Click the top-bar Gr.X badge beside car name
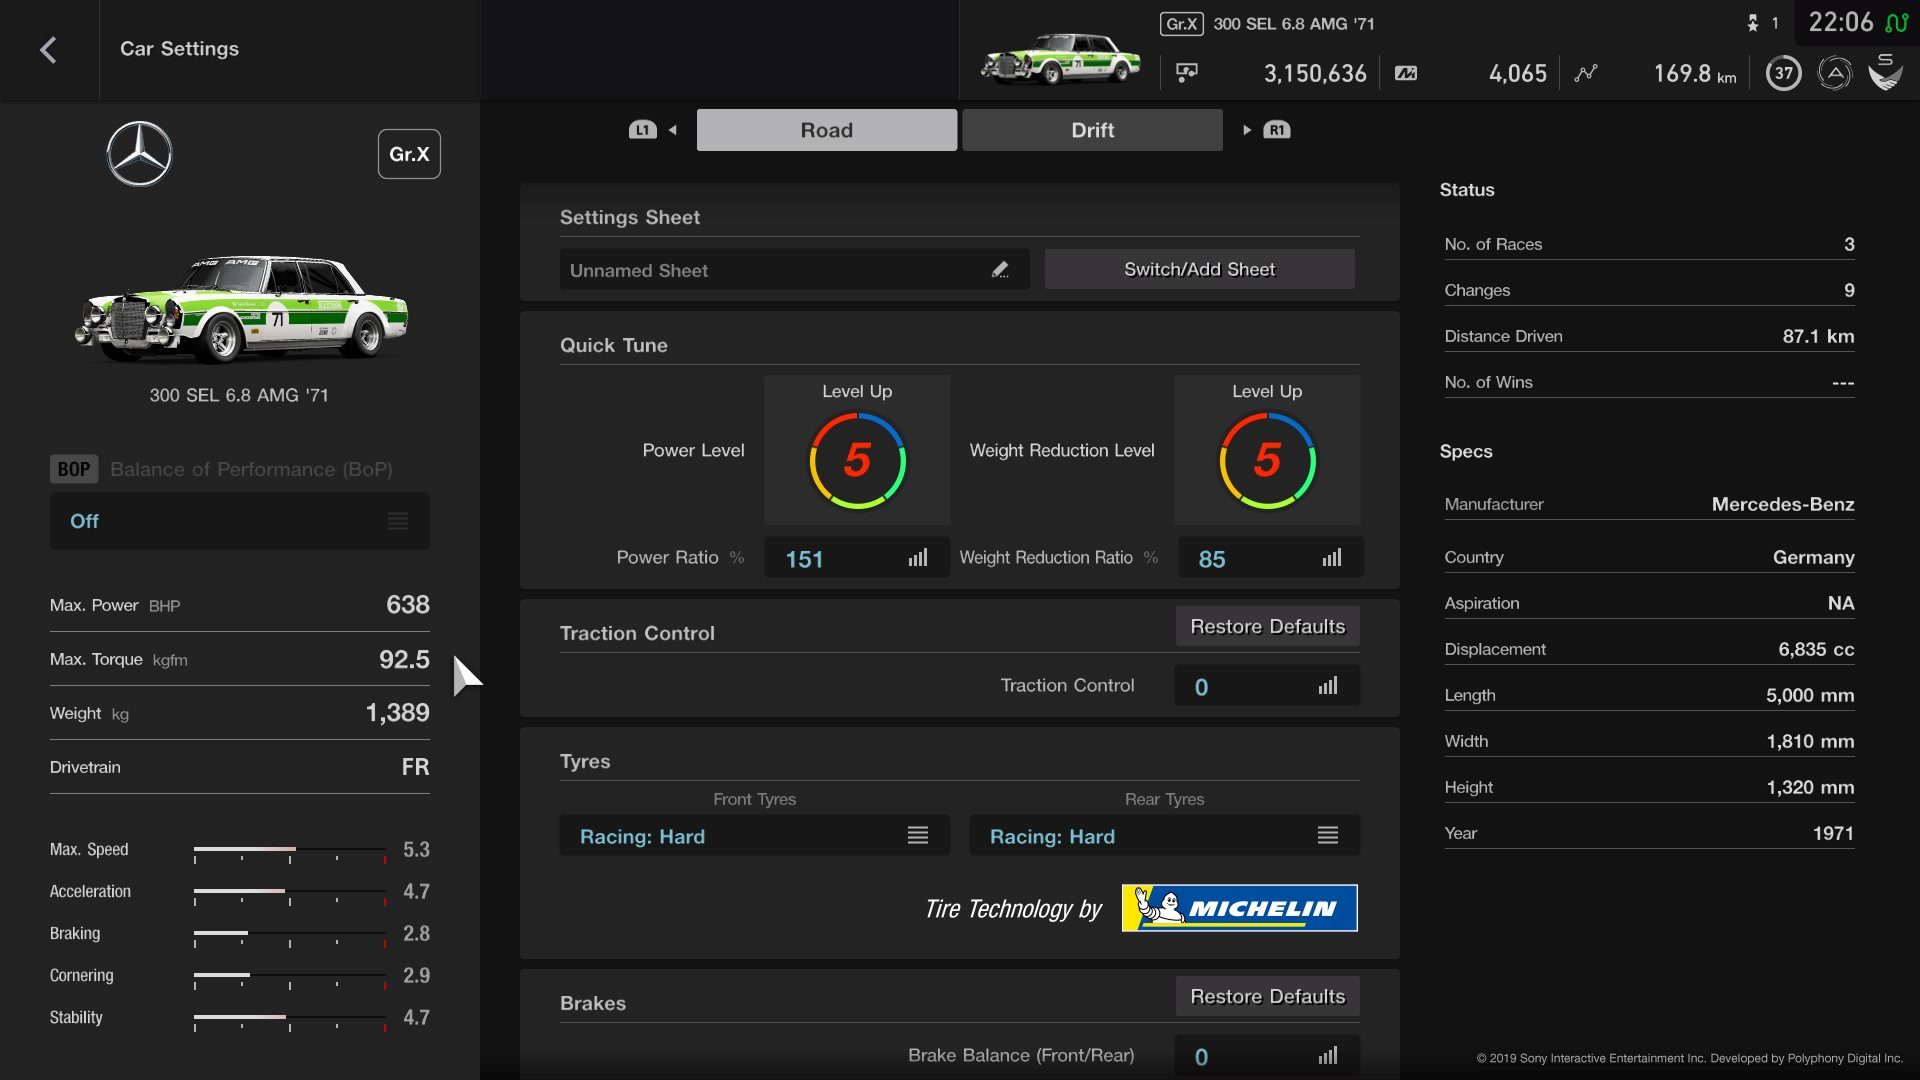1920x1080 pixels. (x=1182, y=24)
